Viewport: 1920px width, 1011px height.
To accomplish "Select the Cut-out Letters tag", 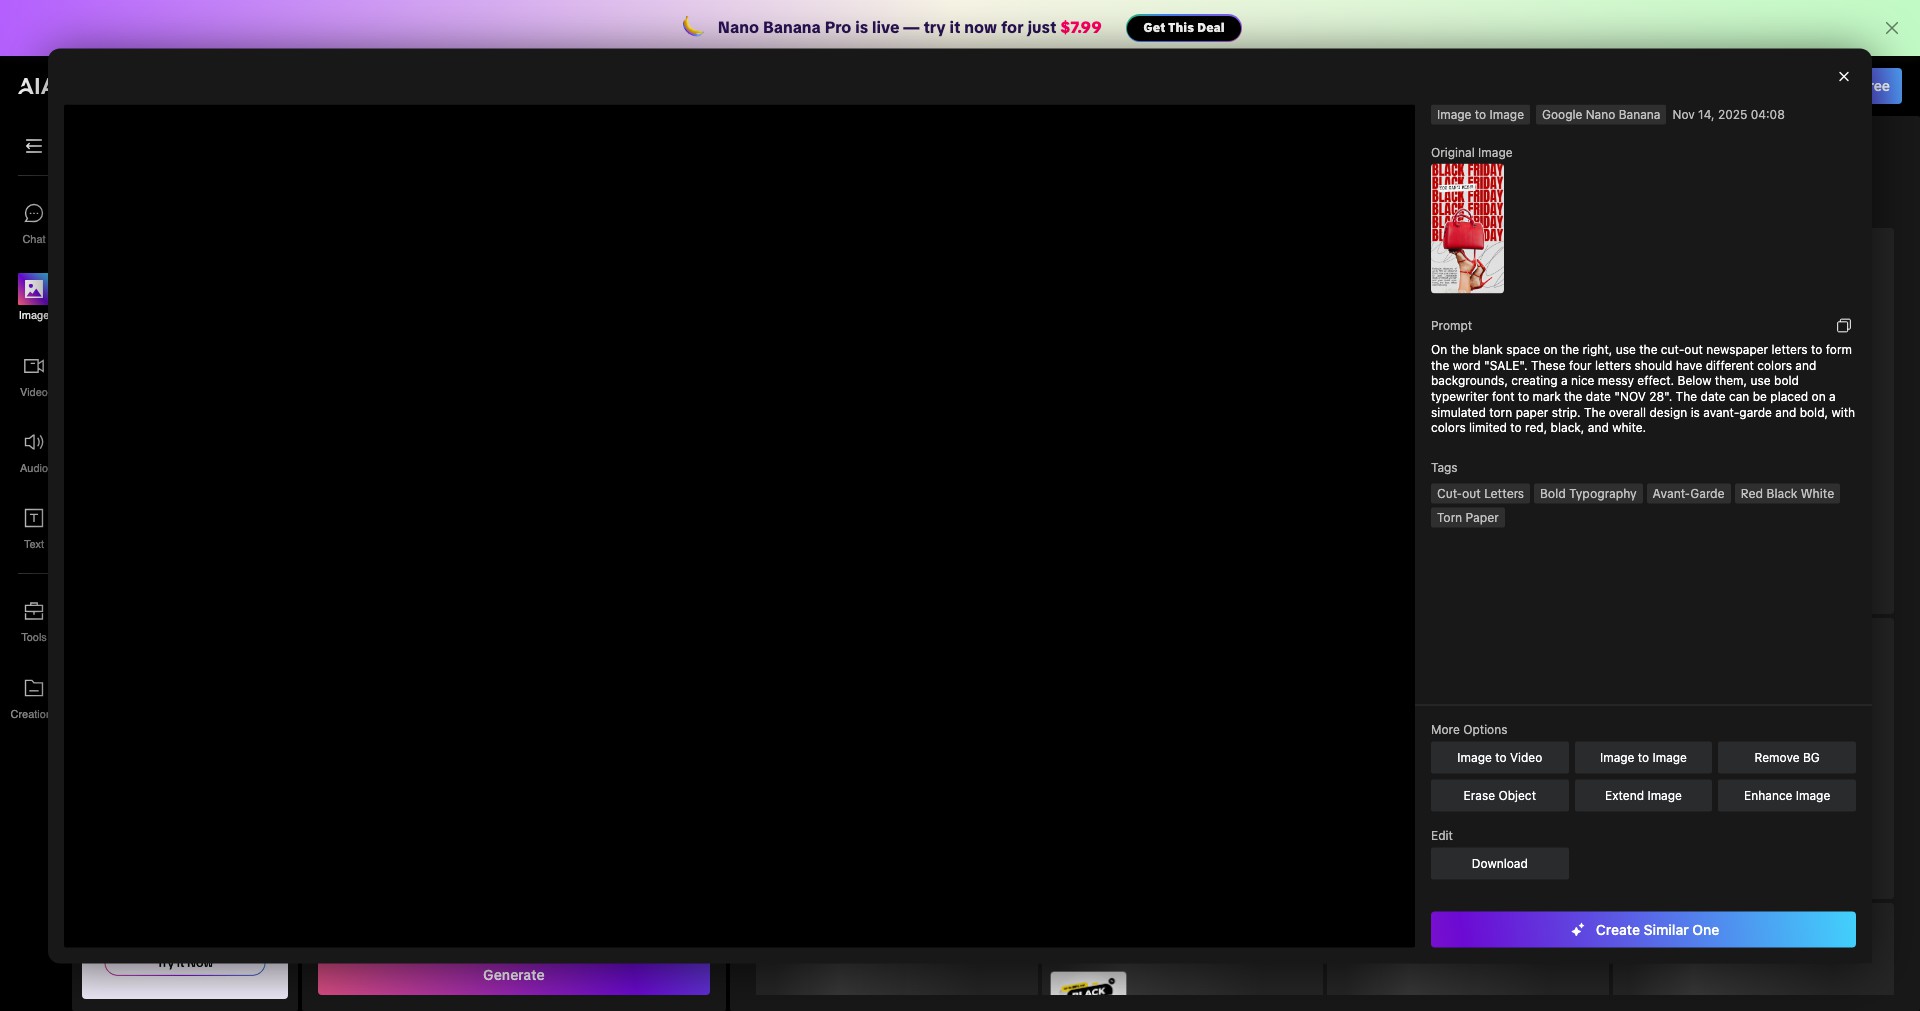I will [x=1480, y=494].
